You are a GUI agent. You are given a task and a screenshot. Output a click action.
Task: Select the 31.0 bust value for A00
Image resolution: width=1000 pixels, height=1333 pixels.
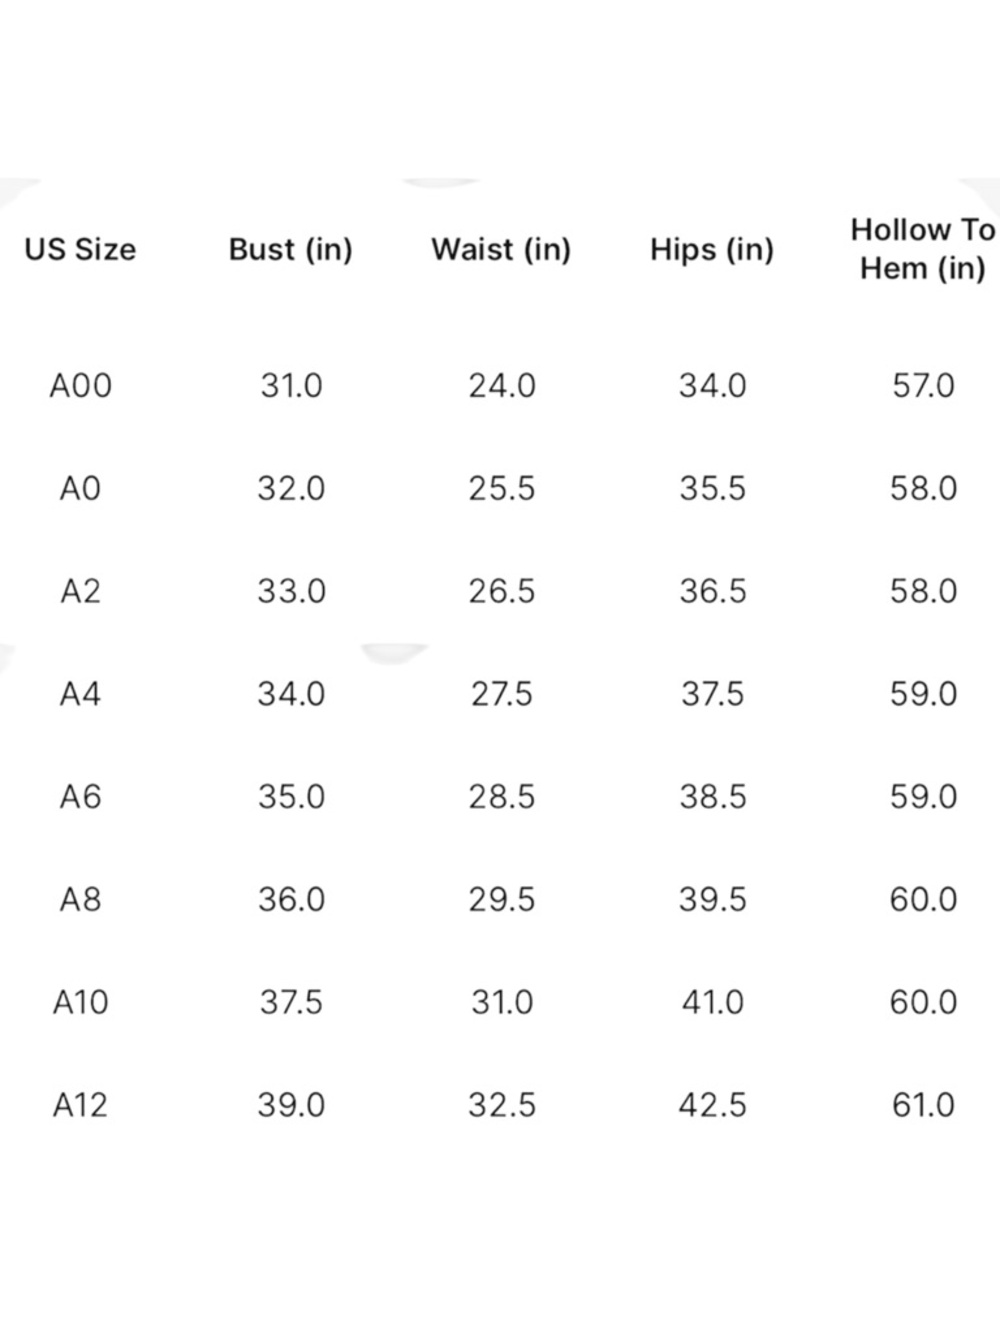[x=291, y=386]
